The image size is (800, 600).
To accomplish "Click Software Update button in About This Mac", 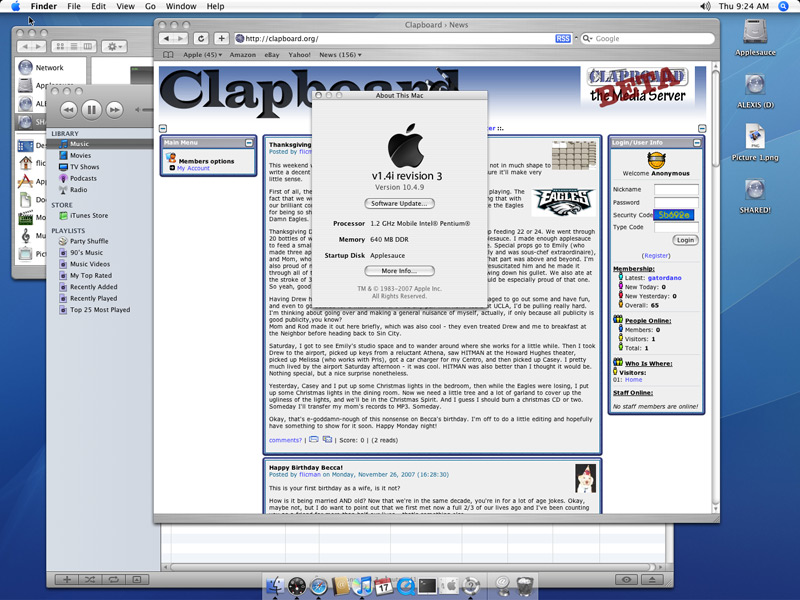I will point(399,204).
